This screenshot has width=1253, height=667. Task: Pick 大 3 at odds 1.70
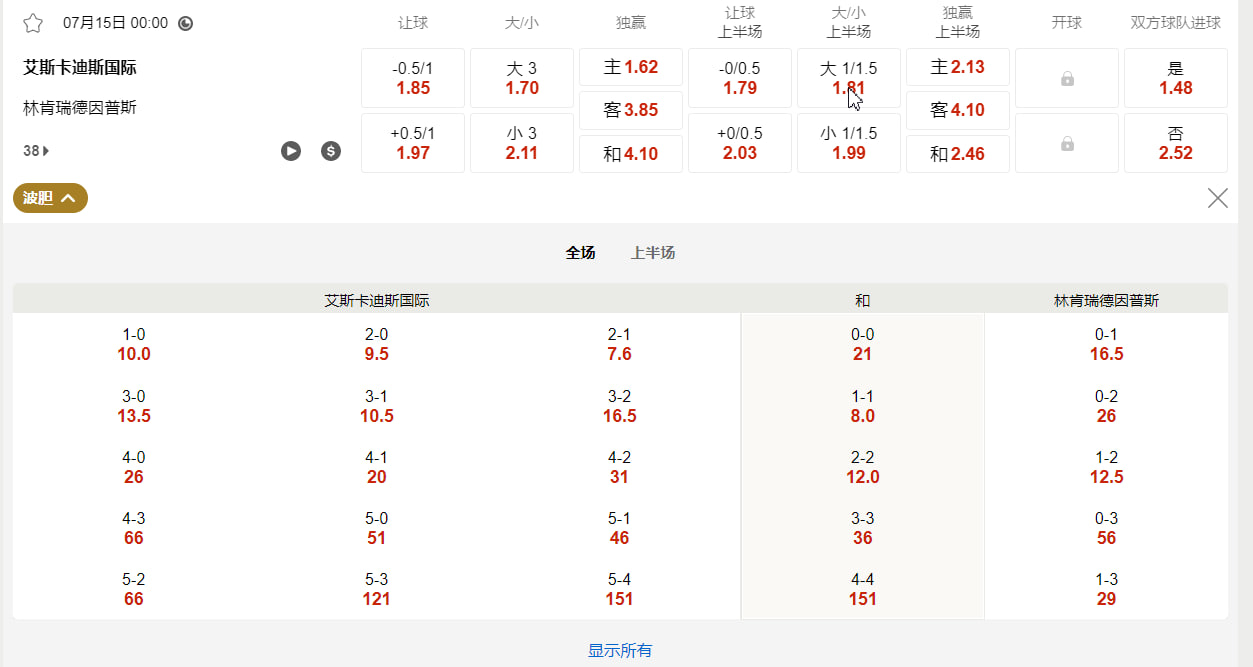pyautogui.click(x=522, y=78)
